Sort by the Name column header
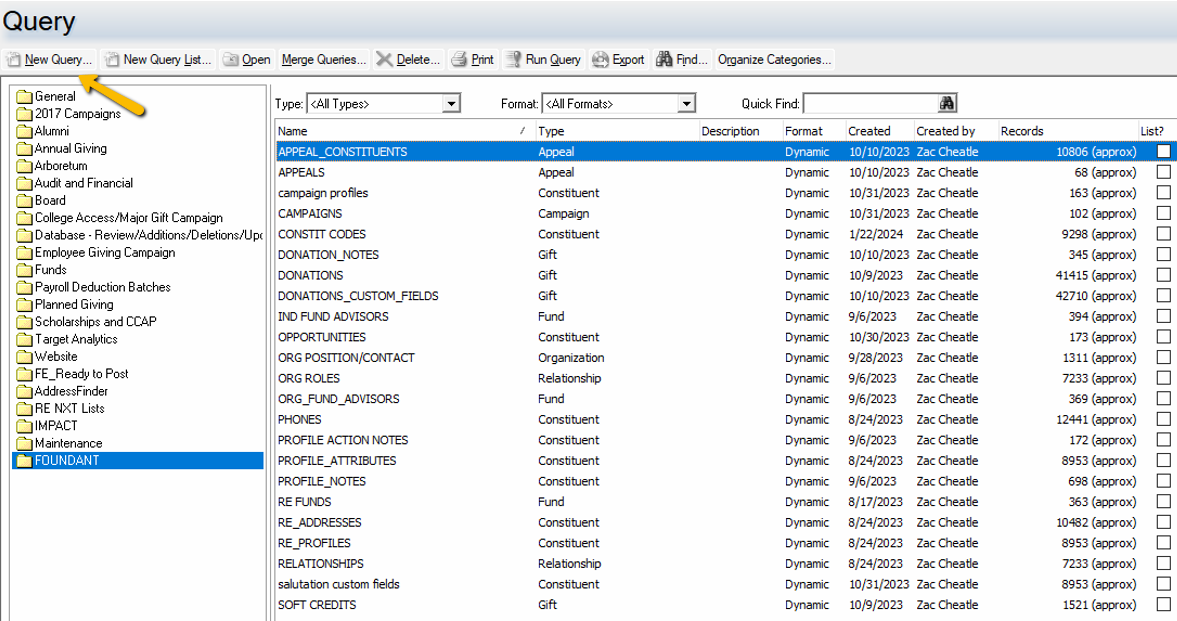1177x621 pixels. click(x=400, y=131)
